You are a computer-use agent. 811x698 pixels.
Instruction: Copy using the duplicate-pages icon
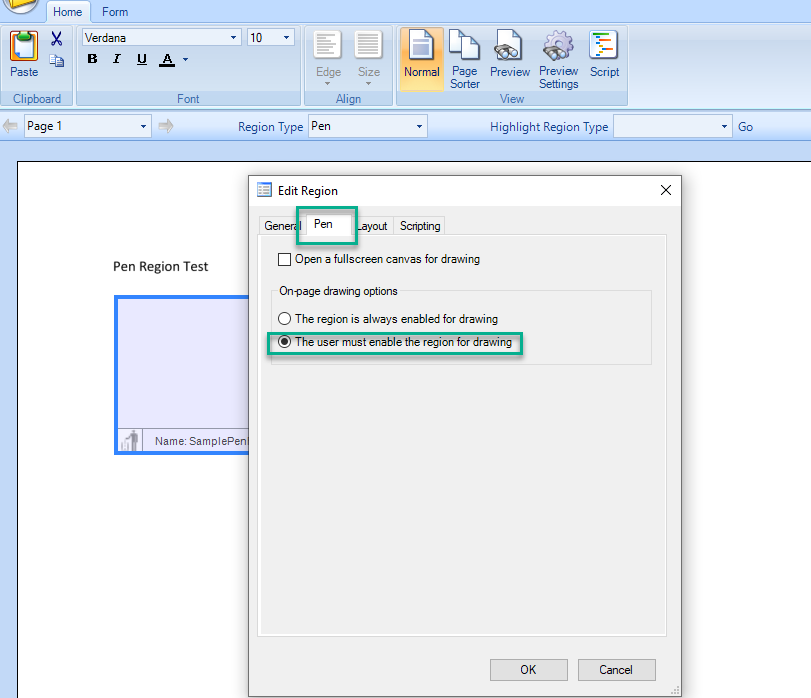point(56,61)
